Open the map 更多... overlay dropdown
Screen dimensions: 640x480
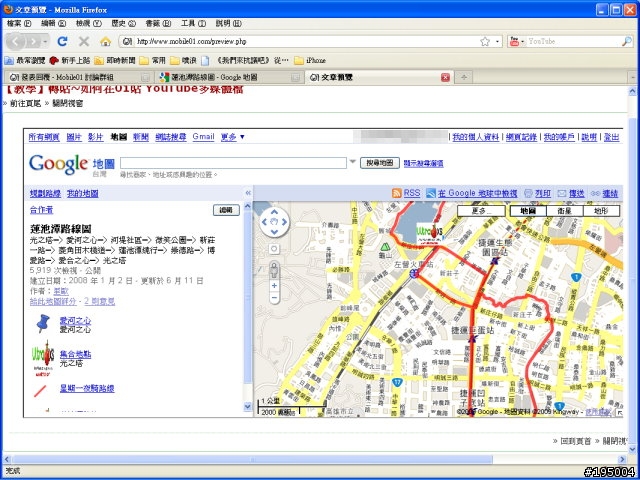481,211
